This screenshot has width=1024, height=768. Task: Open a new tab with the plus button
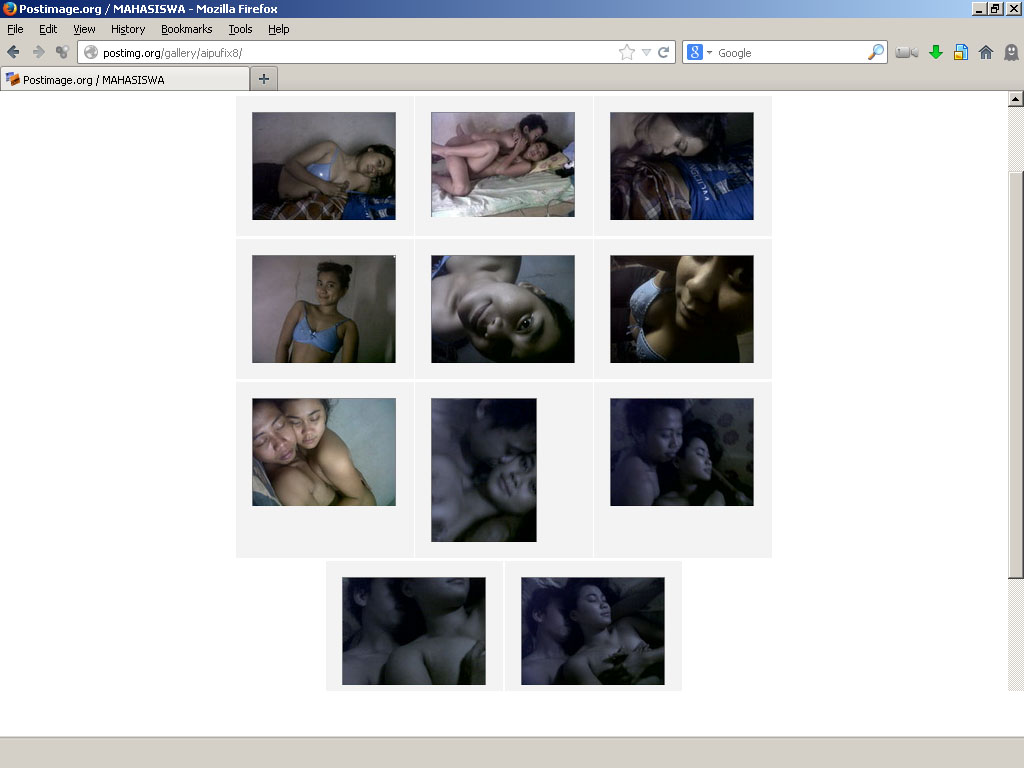pos(263,78)
